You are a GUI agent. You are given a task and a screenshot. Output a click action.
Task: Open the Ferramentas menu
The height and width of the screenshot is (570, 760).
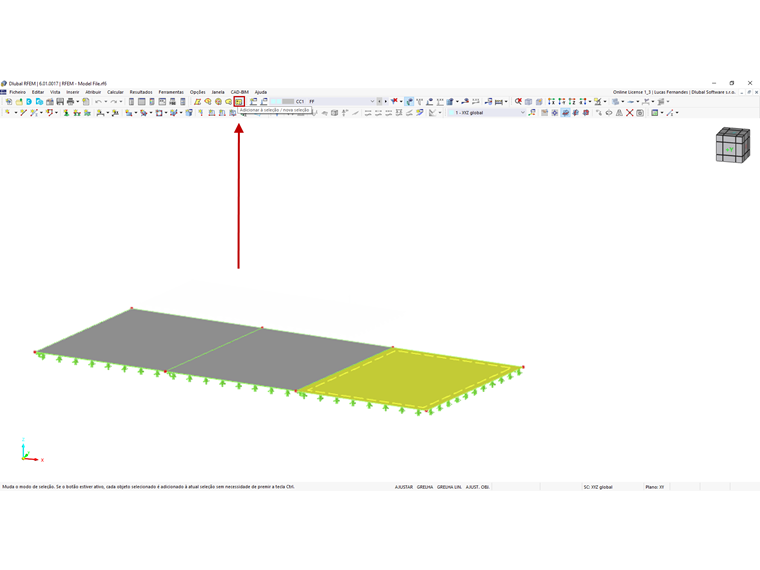[171, 92]
